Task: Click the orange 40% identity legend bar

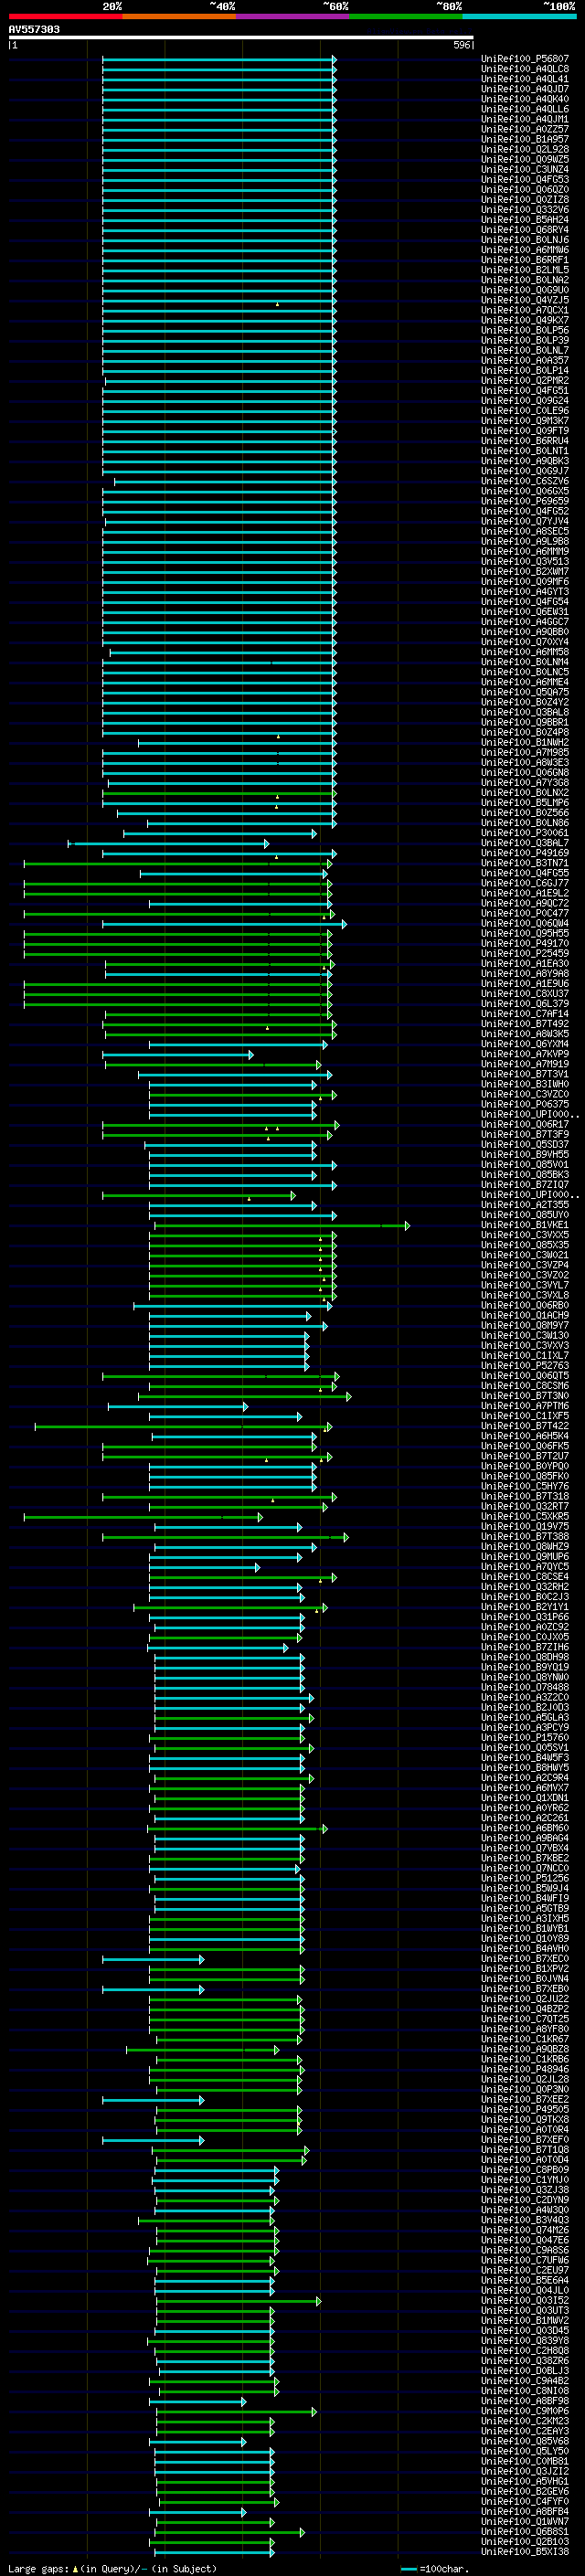Action: point(179,16)
